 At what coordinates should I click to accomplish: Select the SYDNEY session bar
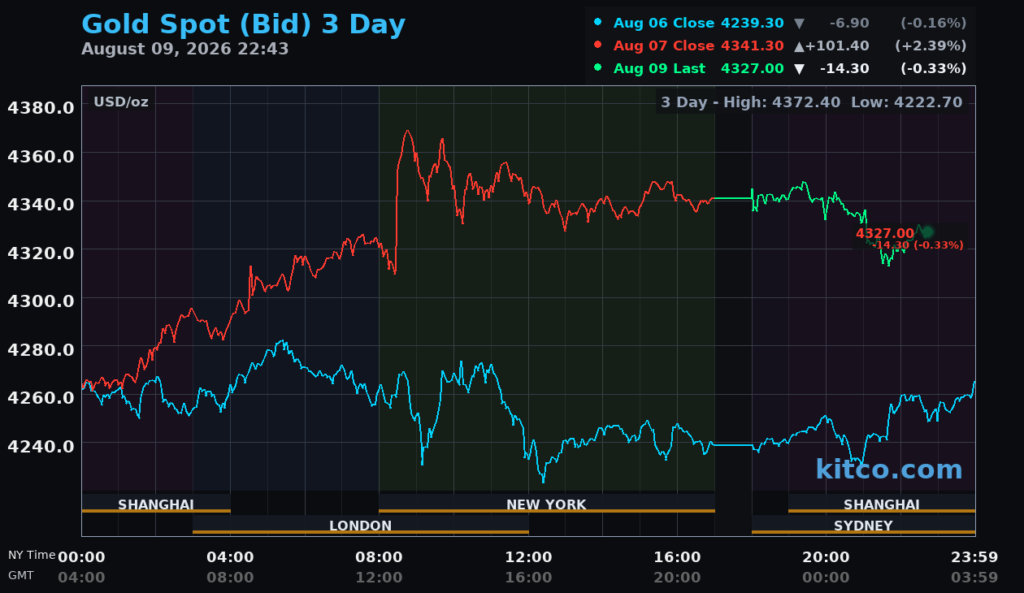pos(863,525)
